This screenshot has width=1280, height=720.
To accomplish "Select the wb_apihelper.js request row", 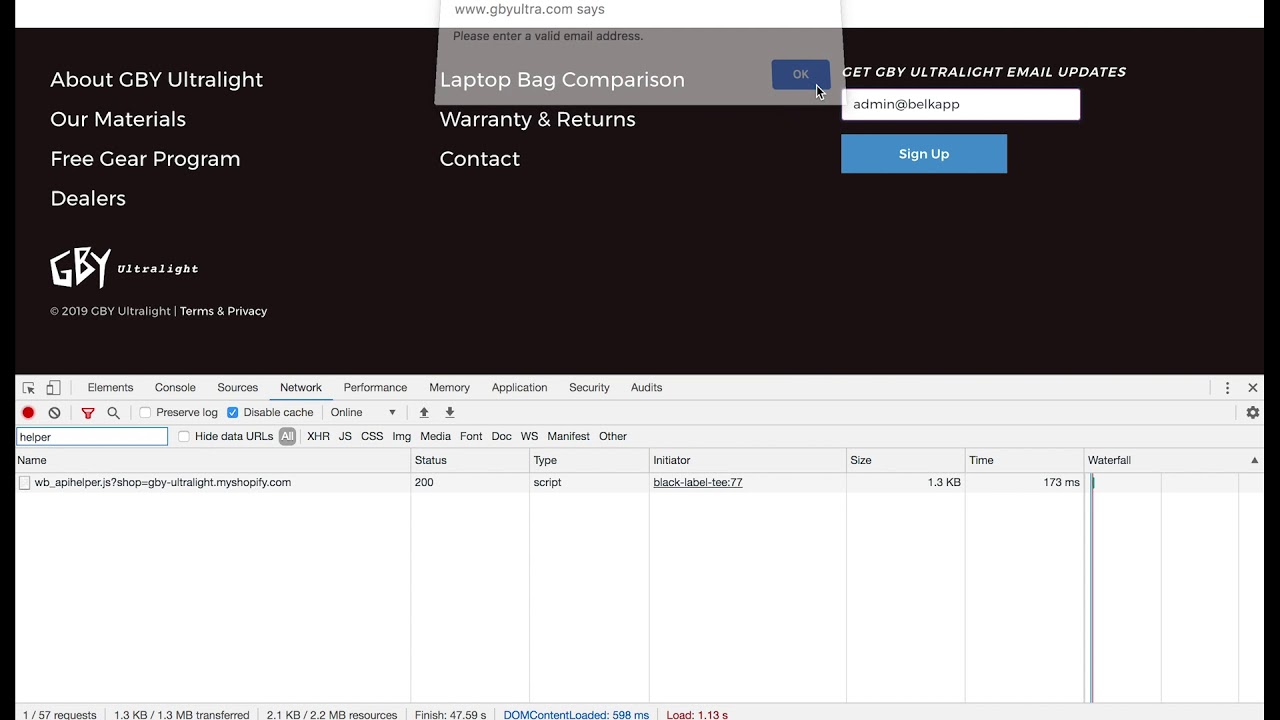I will pyautogui.click(x=640, y=482).
